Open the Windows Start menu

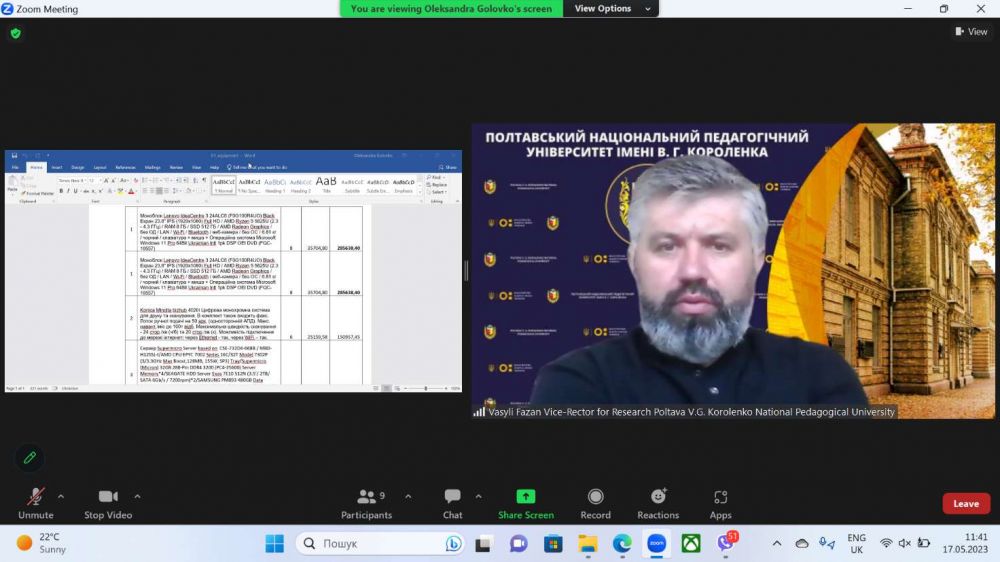click(x=274, y=543)
